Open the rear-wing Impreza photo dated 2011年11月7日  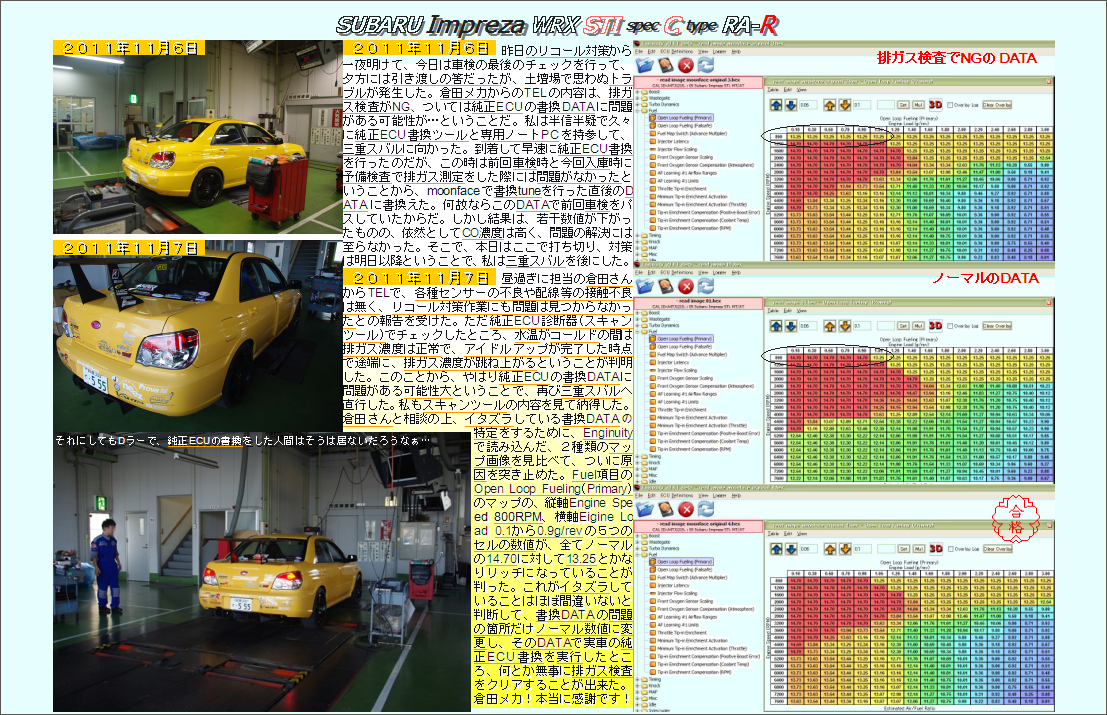click(198, 336)
